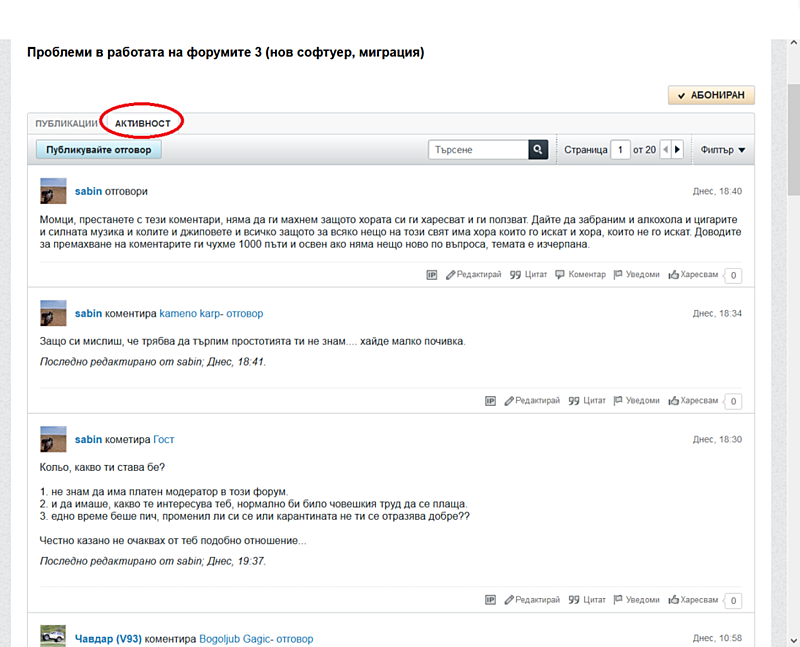Open IP icon on 18:30 comment

coord(490,600)
